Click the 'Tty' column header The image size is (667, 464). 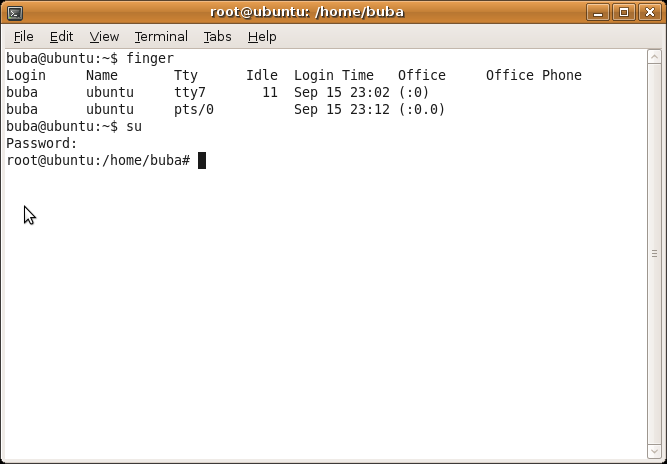[186, 75]
